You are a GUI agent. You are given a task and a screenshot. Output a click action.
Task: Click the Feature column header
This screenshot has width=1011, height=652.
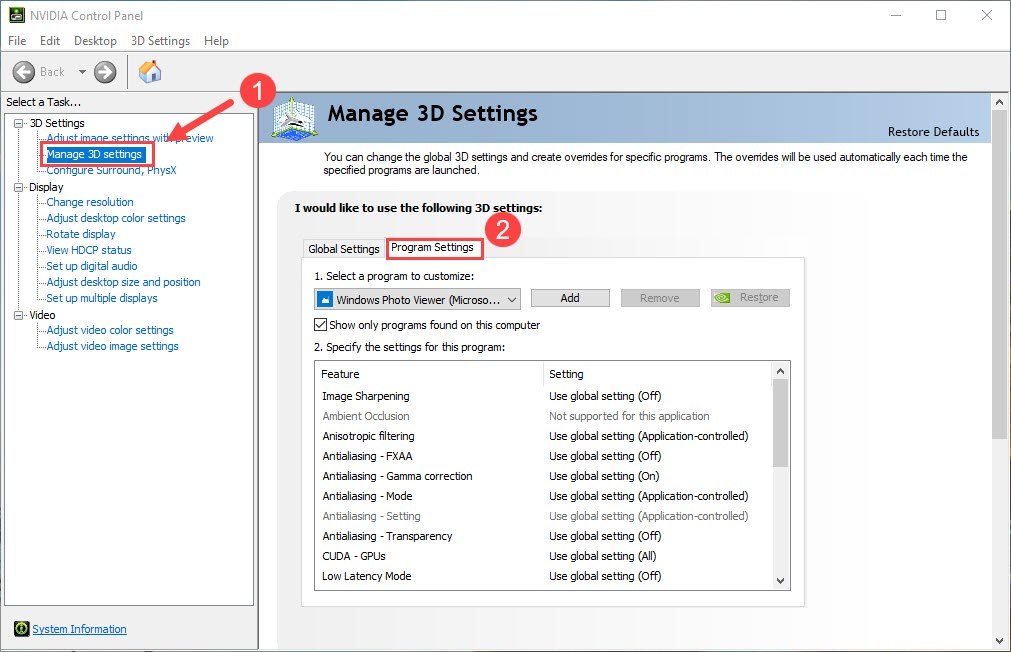click(x=429, y=374)
